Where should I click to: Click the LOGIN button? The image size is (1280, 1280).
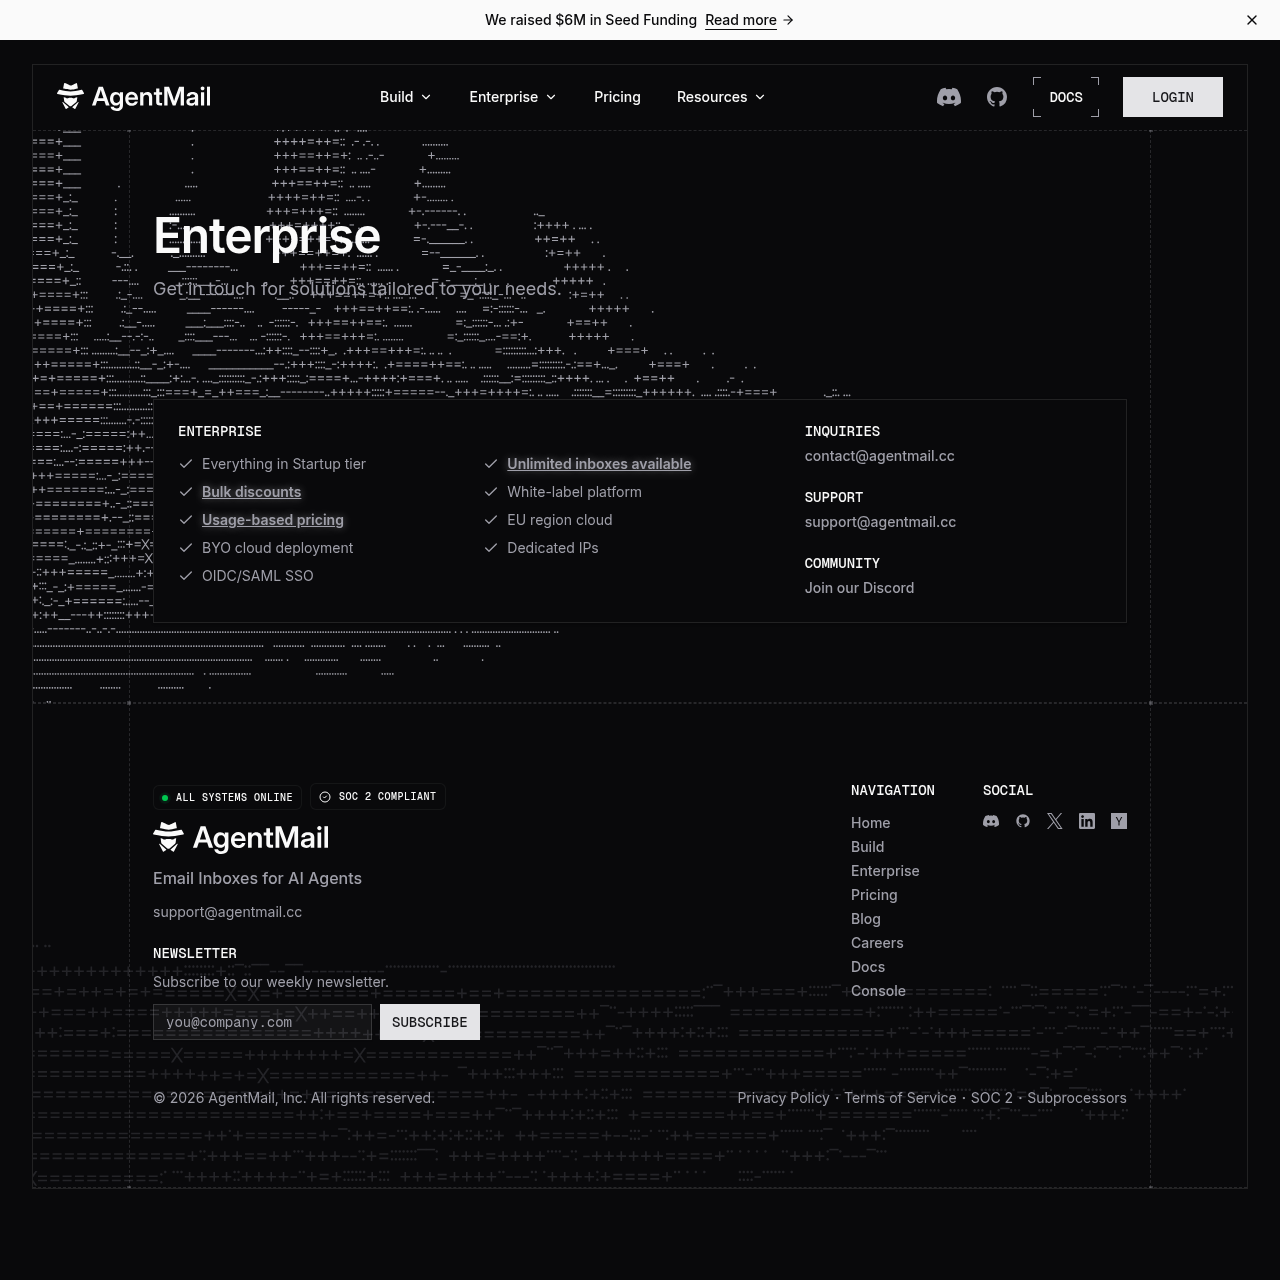coord(1173,97)
